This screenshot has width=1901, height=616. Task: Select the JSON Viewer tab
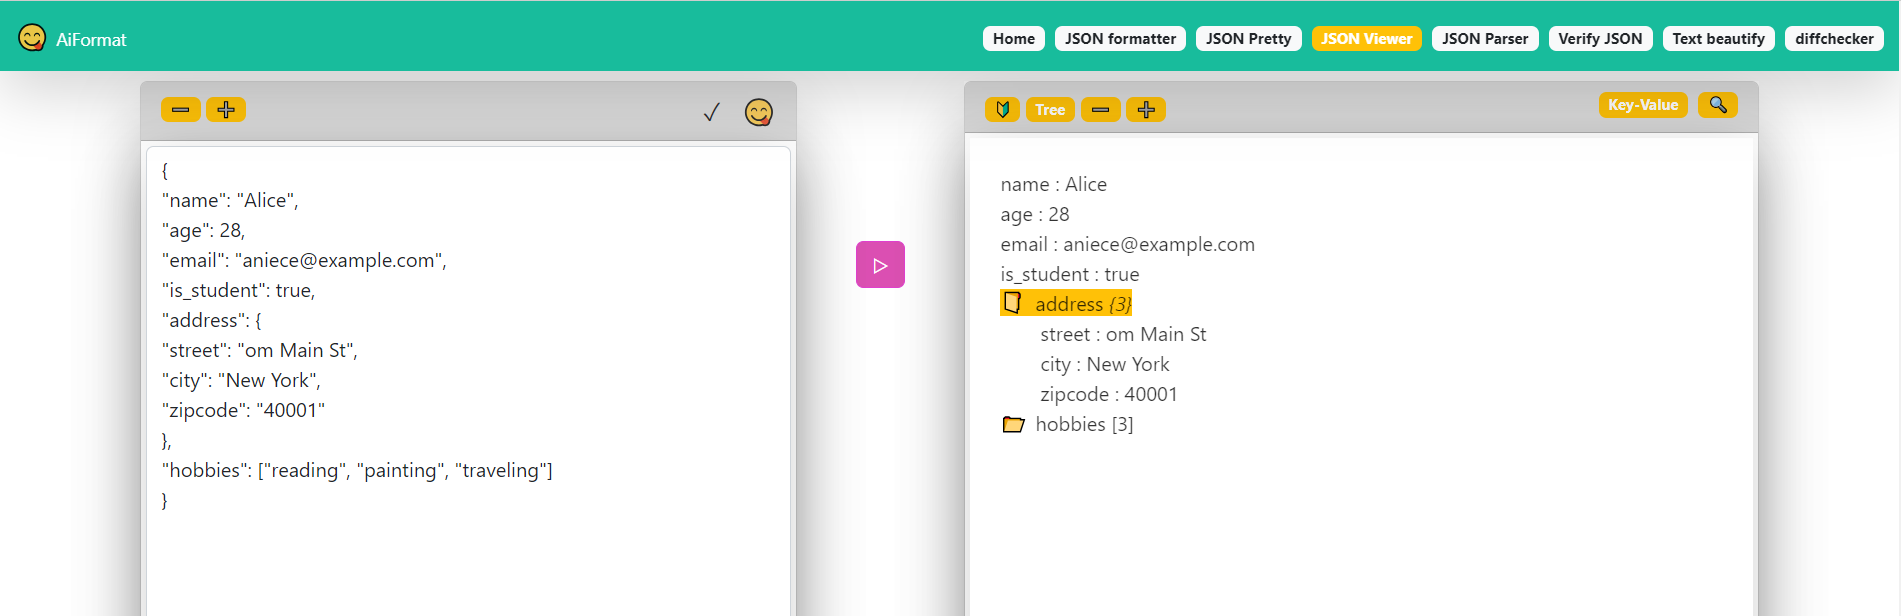click(1367, 39)
